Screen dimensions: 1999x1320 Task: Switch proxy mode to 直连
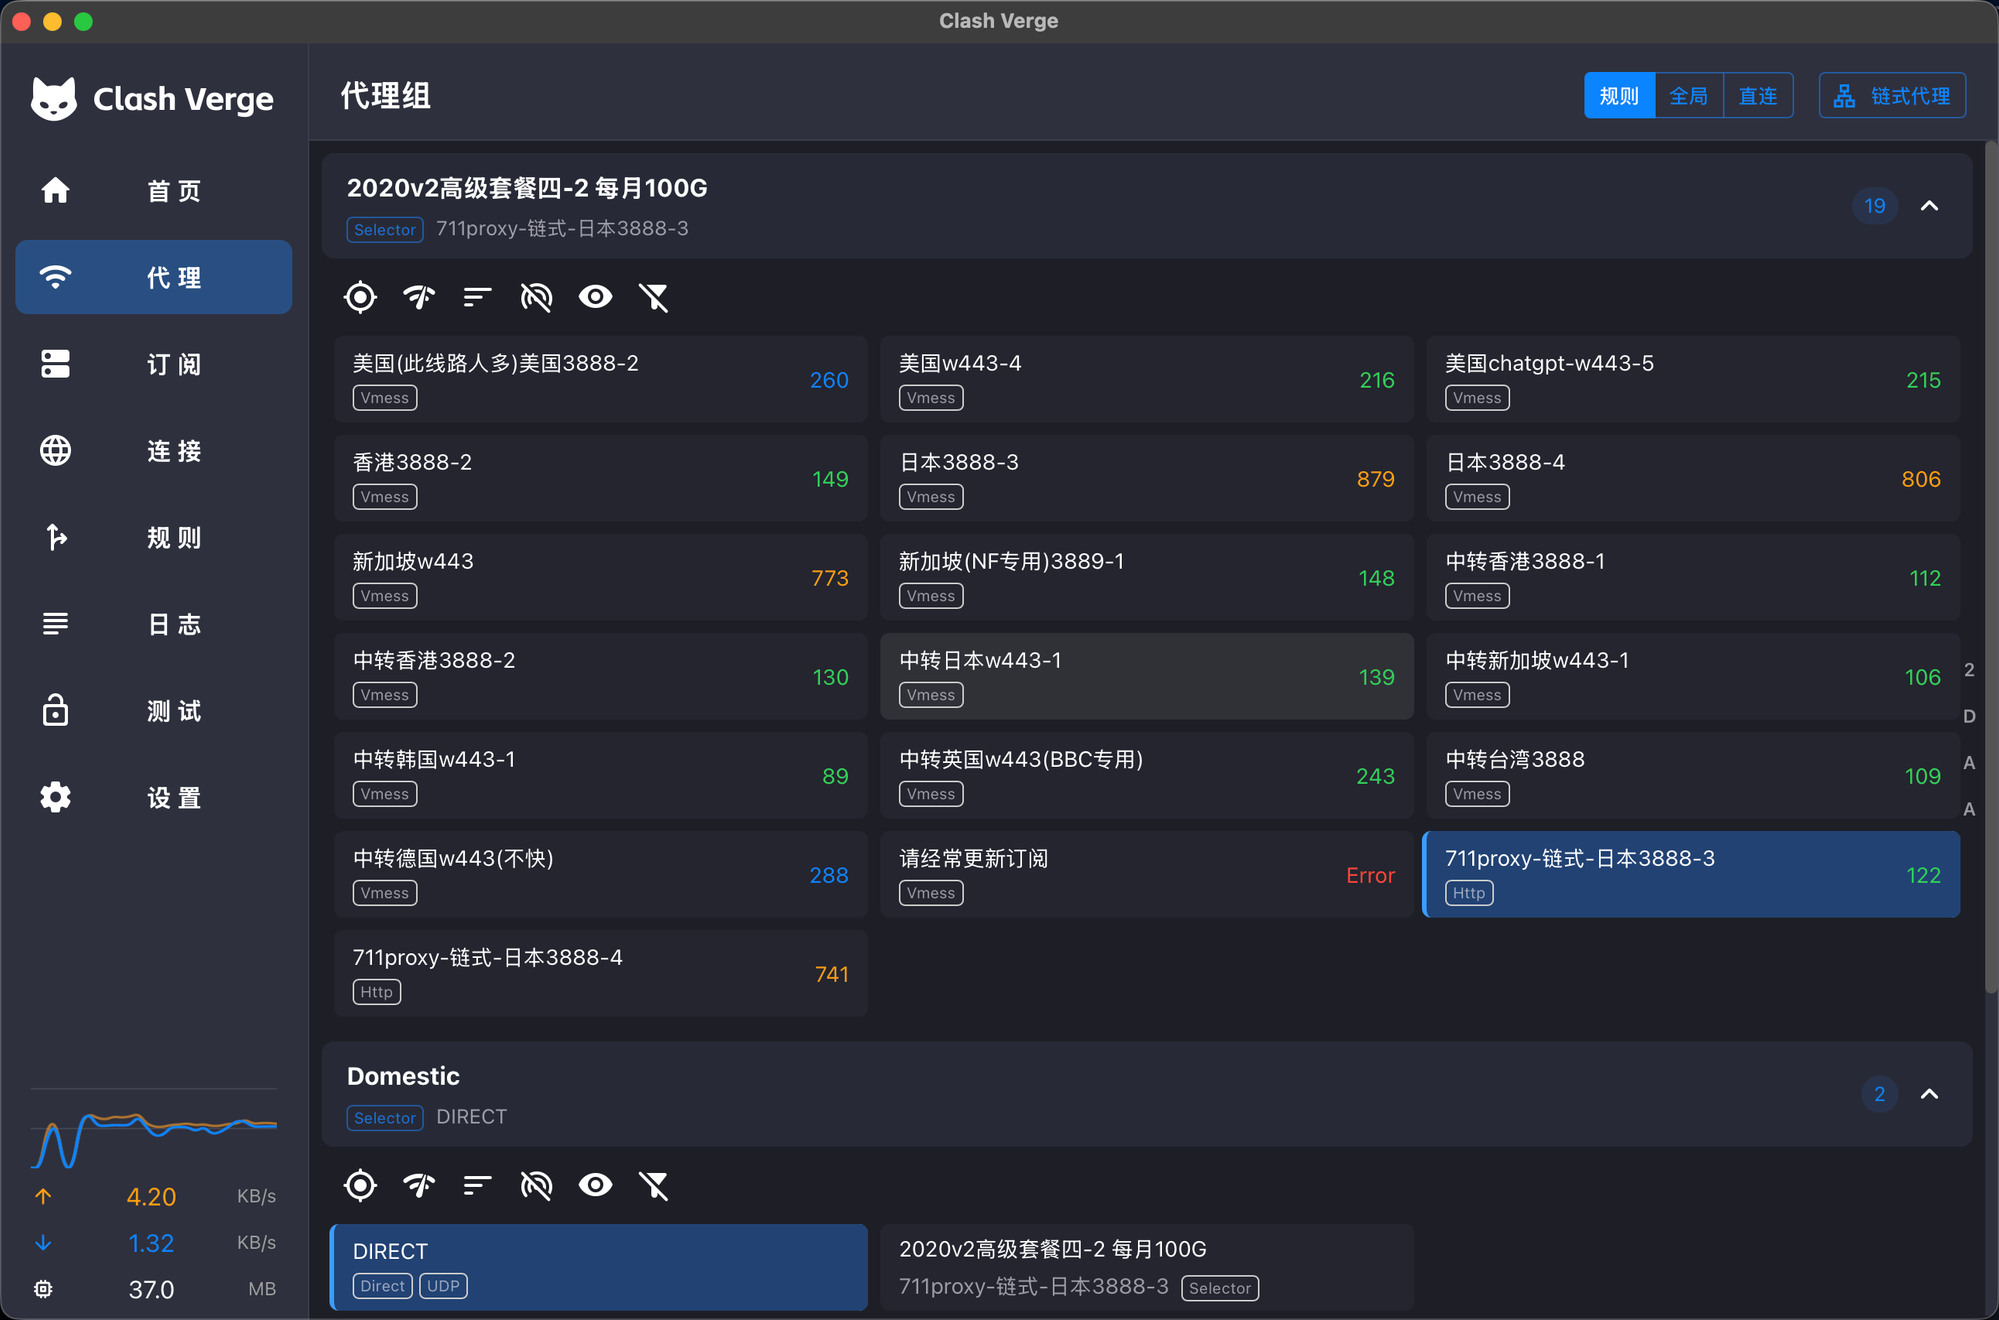(1758, 96)
